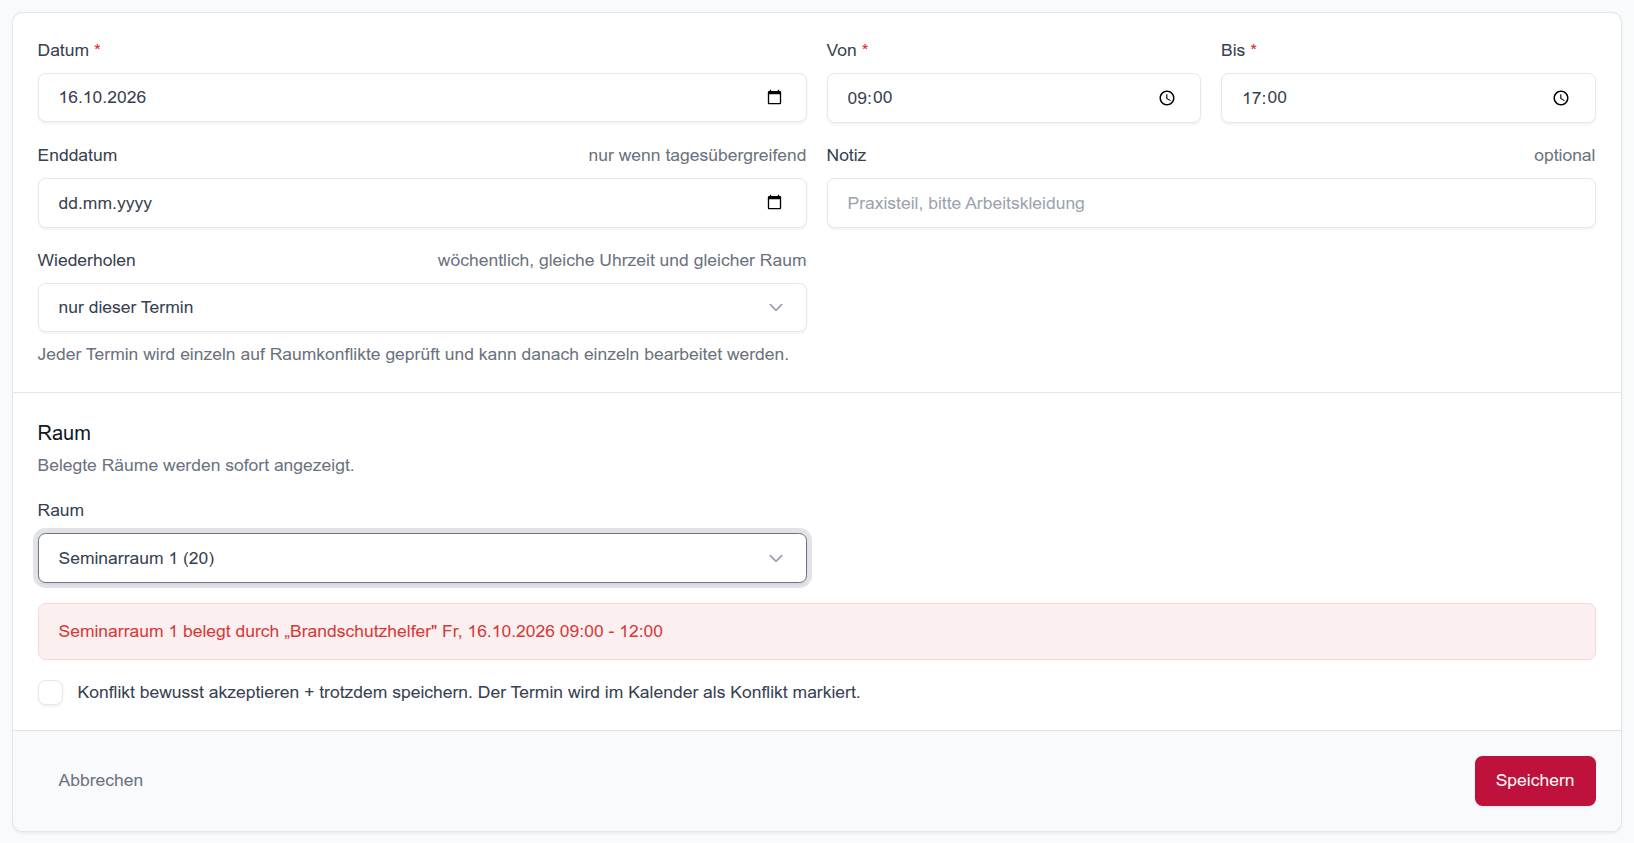Image resolution: width=1634 pixels, height=843 pixels.
Task: Click the clock icon in Von field
Action: pos(1167,98)
